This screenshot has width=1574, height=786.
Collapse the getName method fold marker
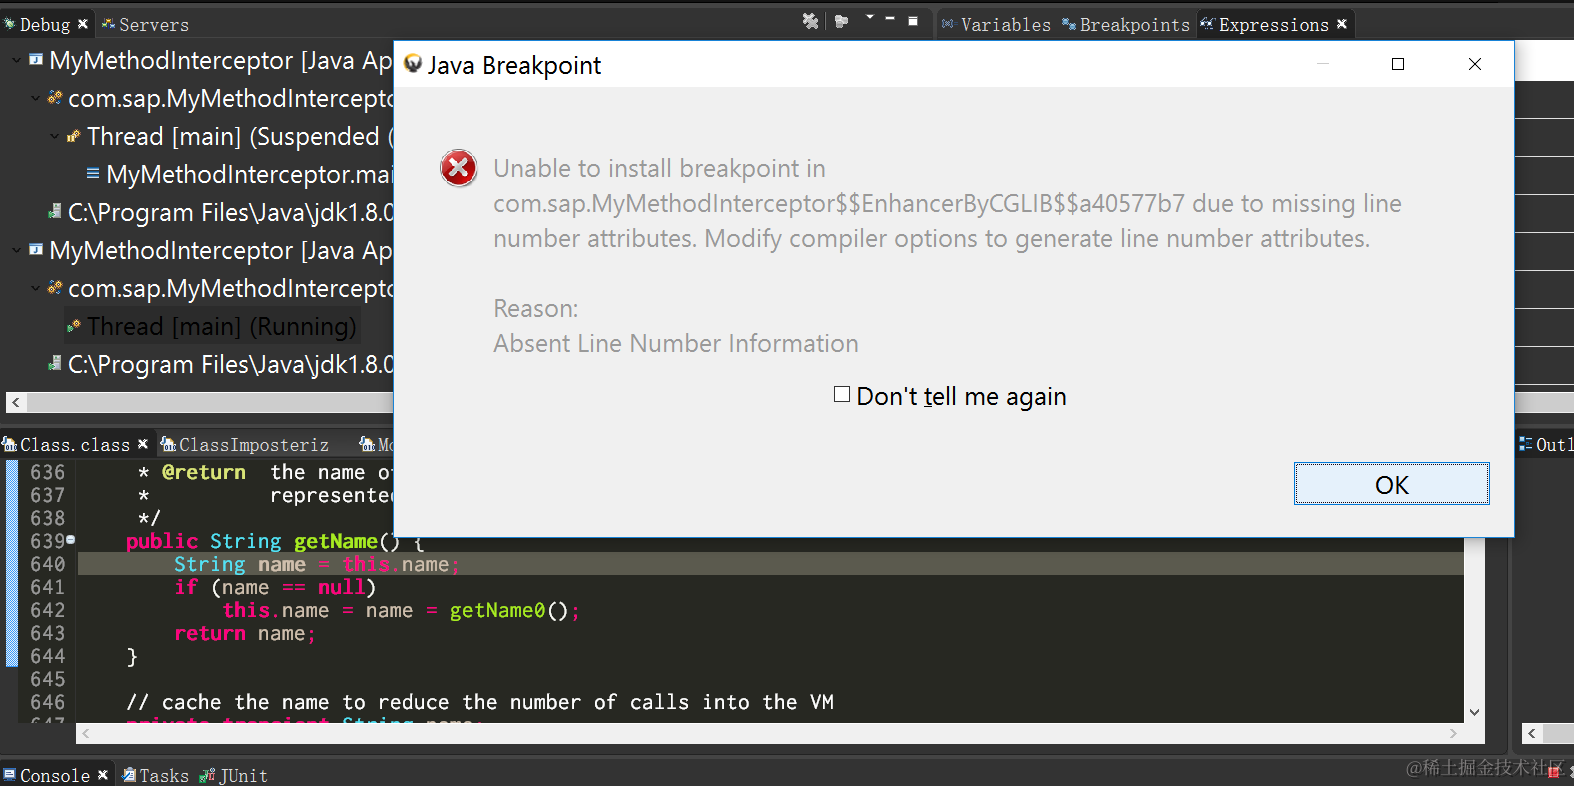point(71,540)
